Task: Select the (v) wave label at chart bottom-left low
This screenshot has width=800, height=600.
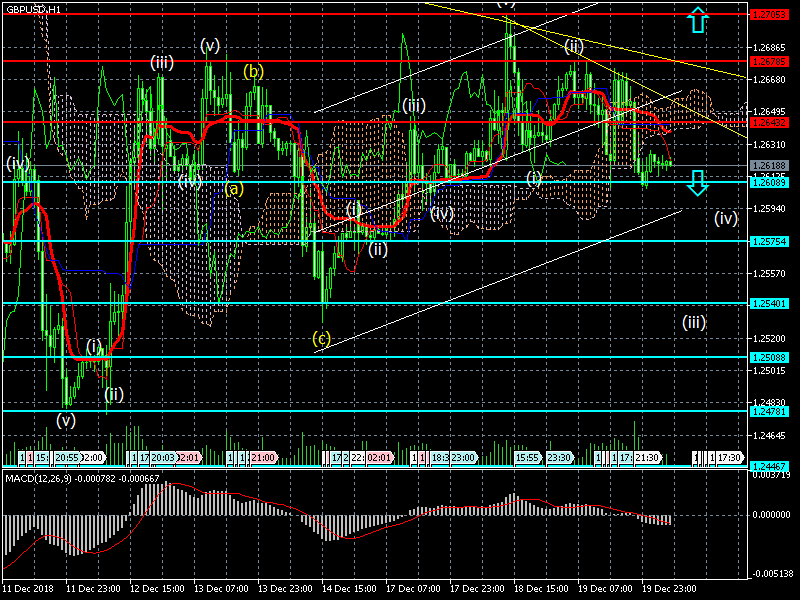Action: [66, 419]
